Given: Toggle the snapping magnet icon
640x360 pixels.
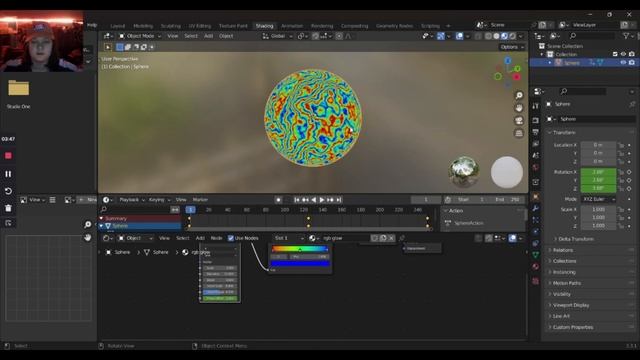Looking at the screenshot, I should (316, 36).
